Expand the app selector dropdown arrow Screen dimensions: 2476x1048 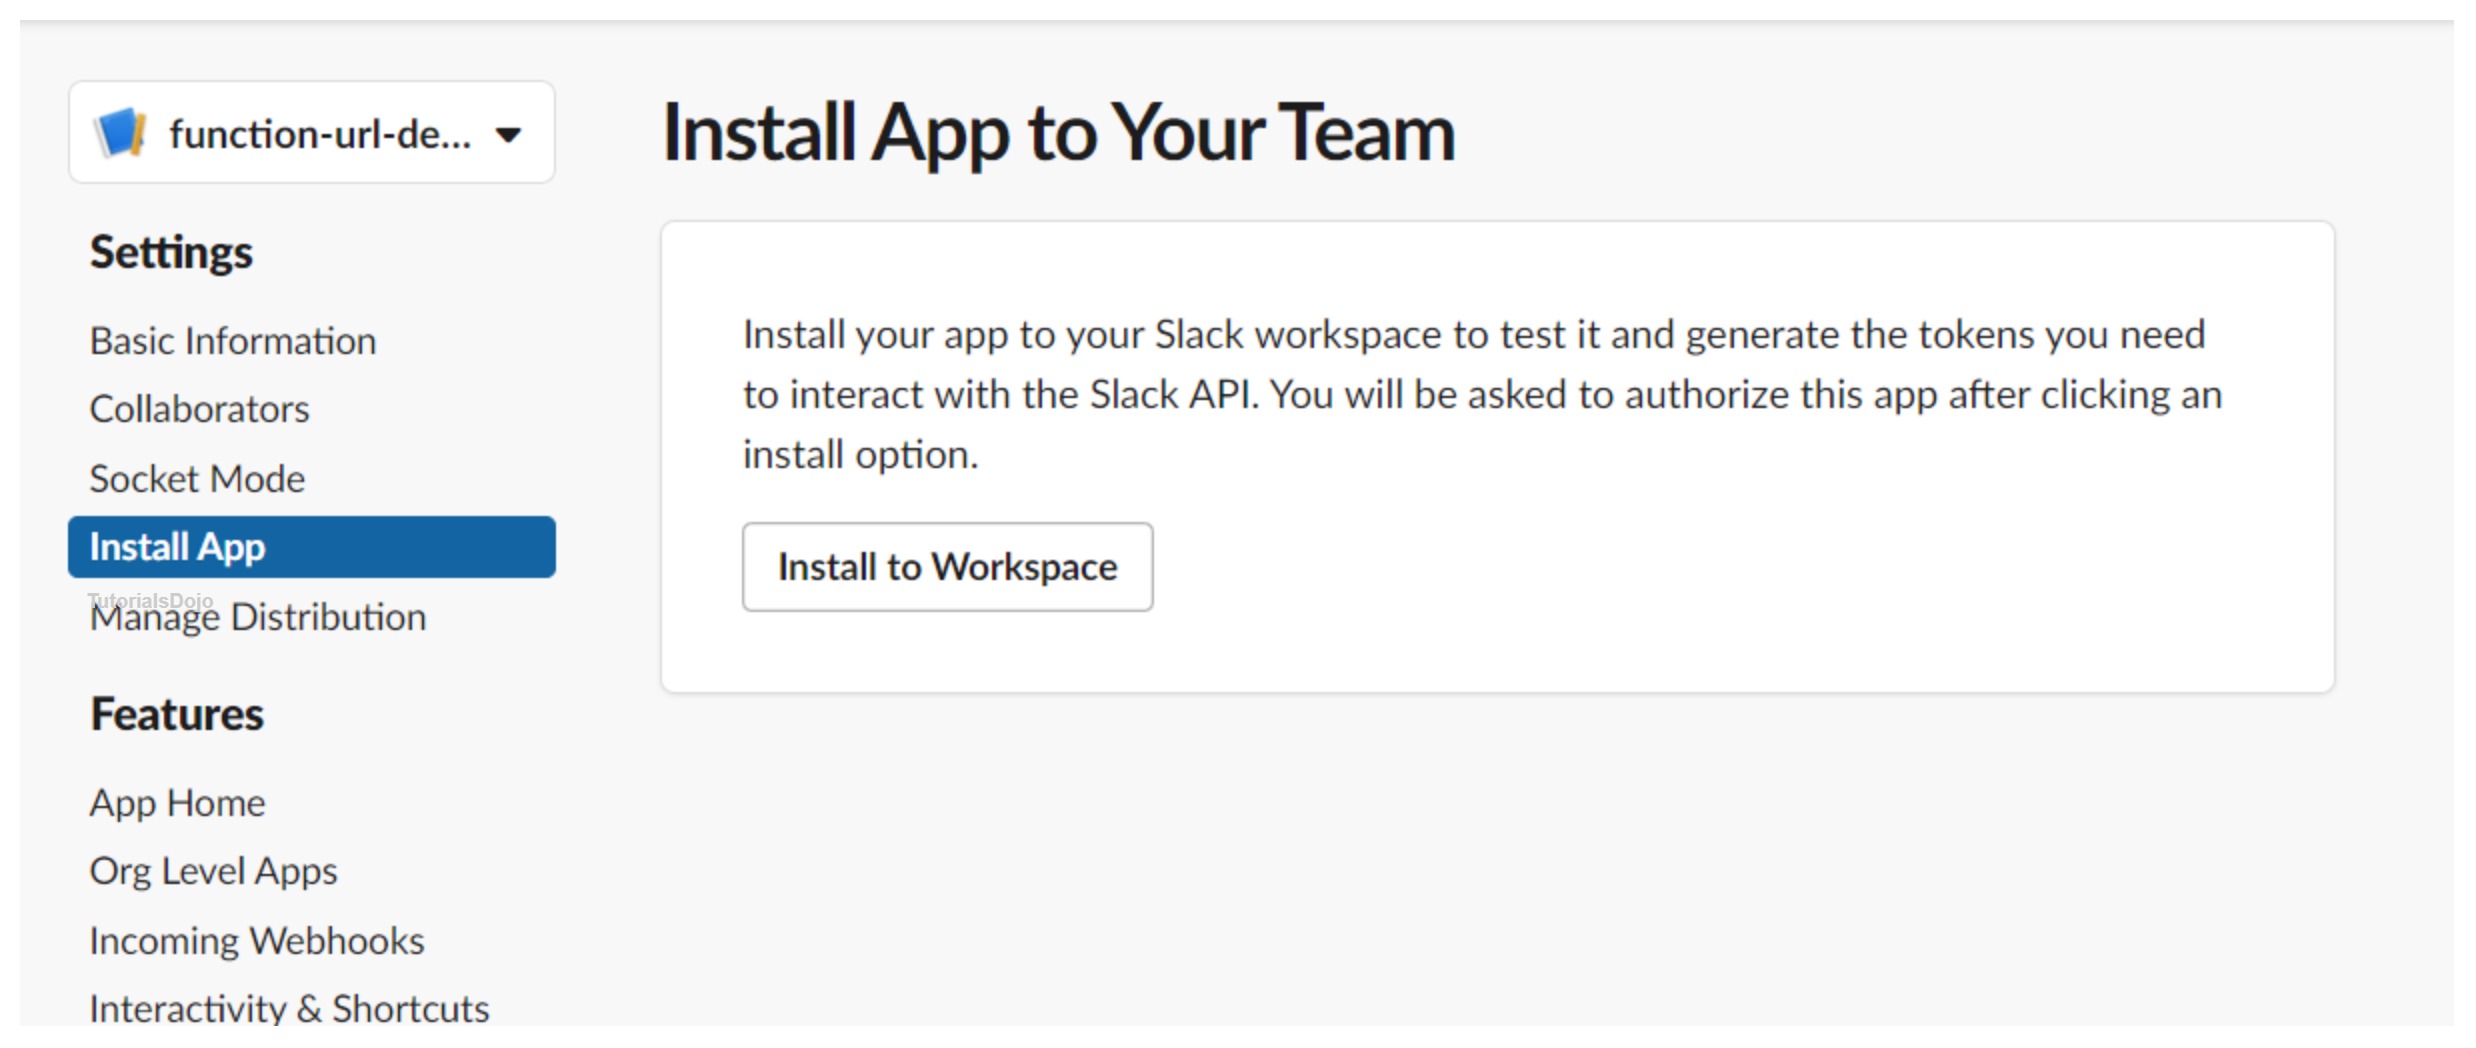point(509,135)
